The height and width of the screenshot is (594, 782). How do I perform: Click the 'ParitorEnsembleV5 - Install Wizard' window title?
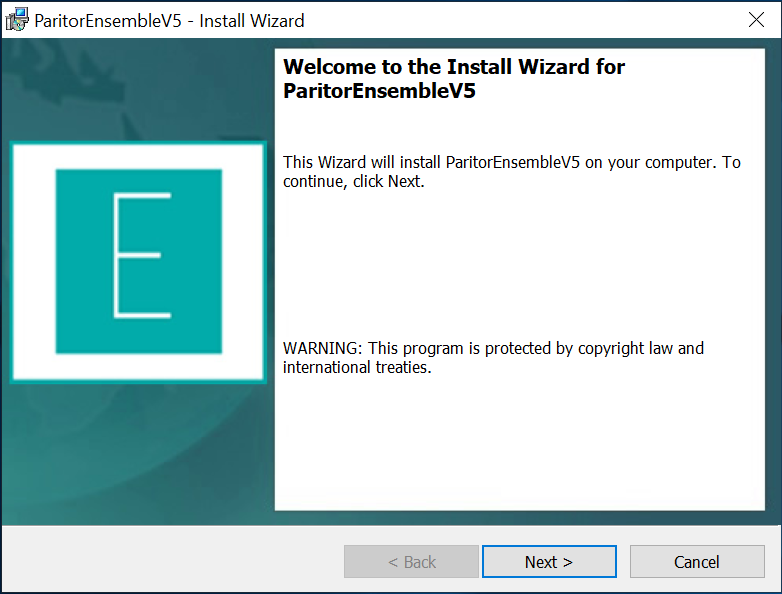169,20
